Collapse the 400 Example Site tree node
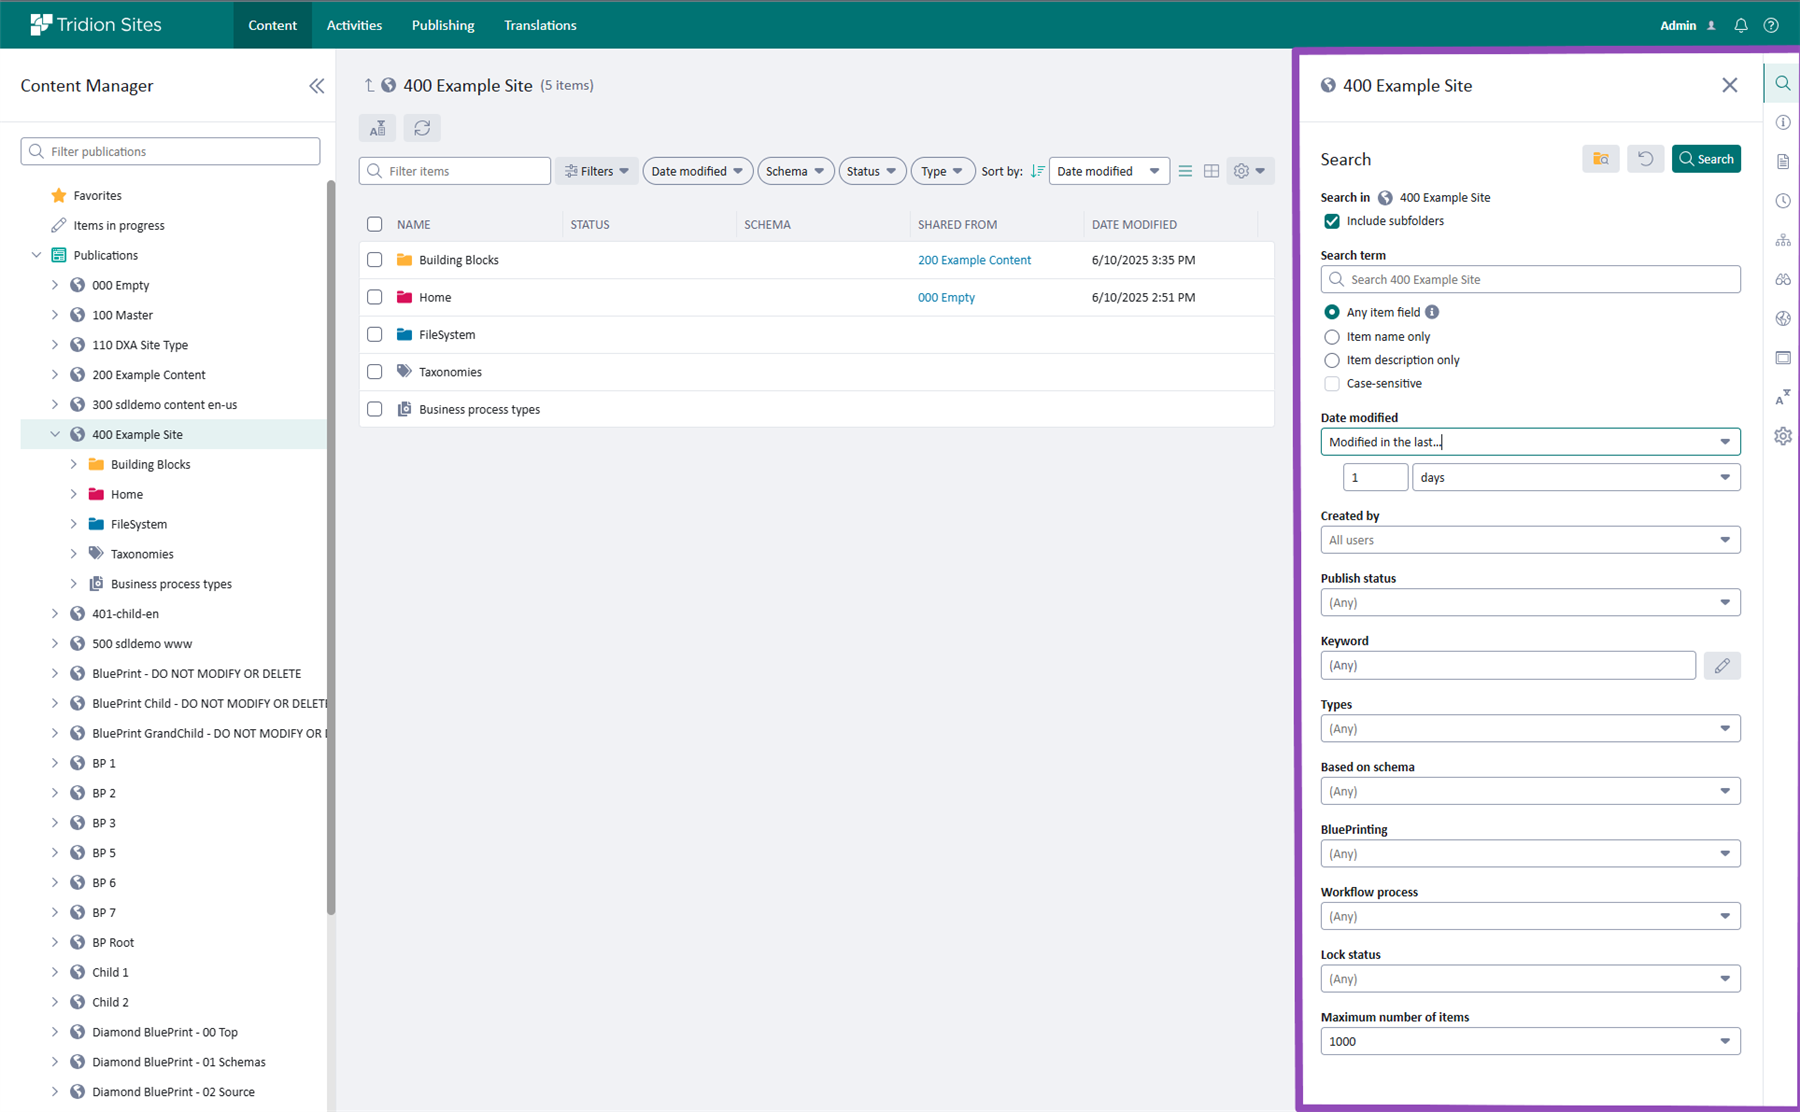This screenshot has width=1800, height=1112. pyautogui.click(x=55, y=434)
